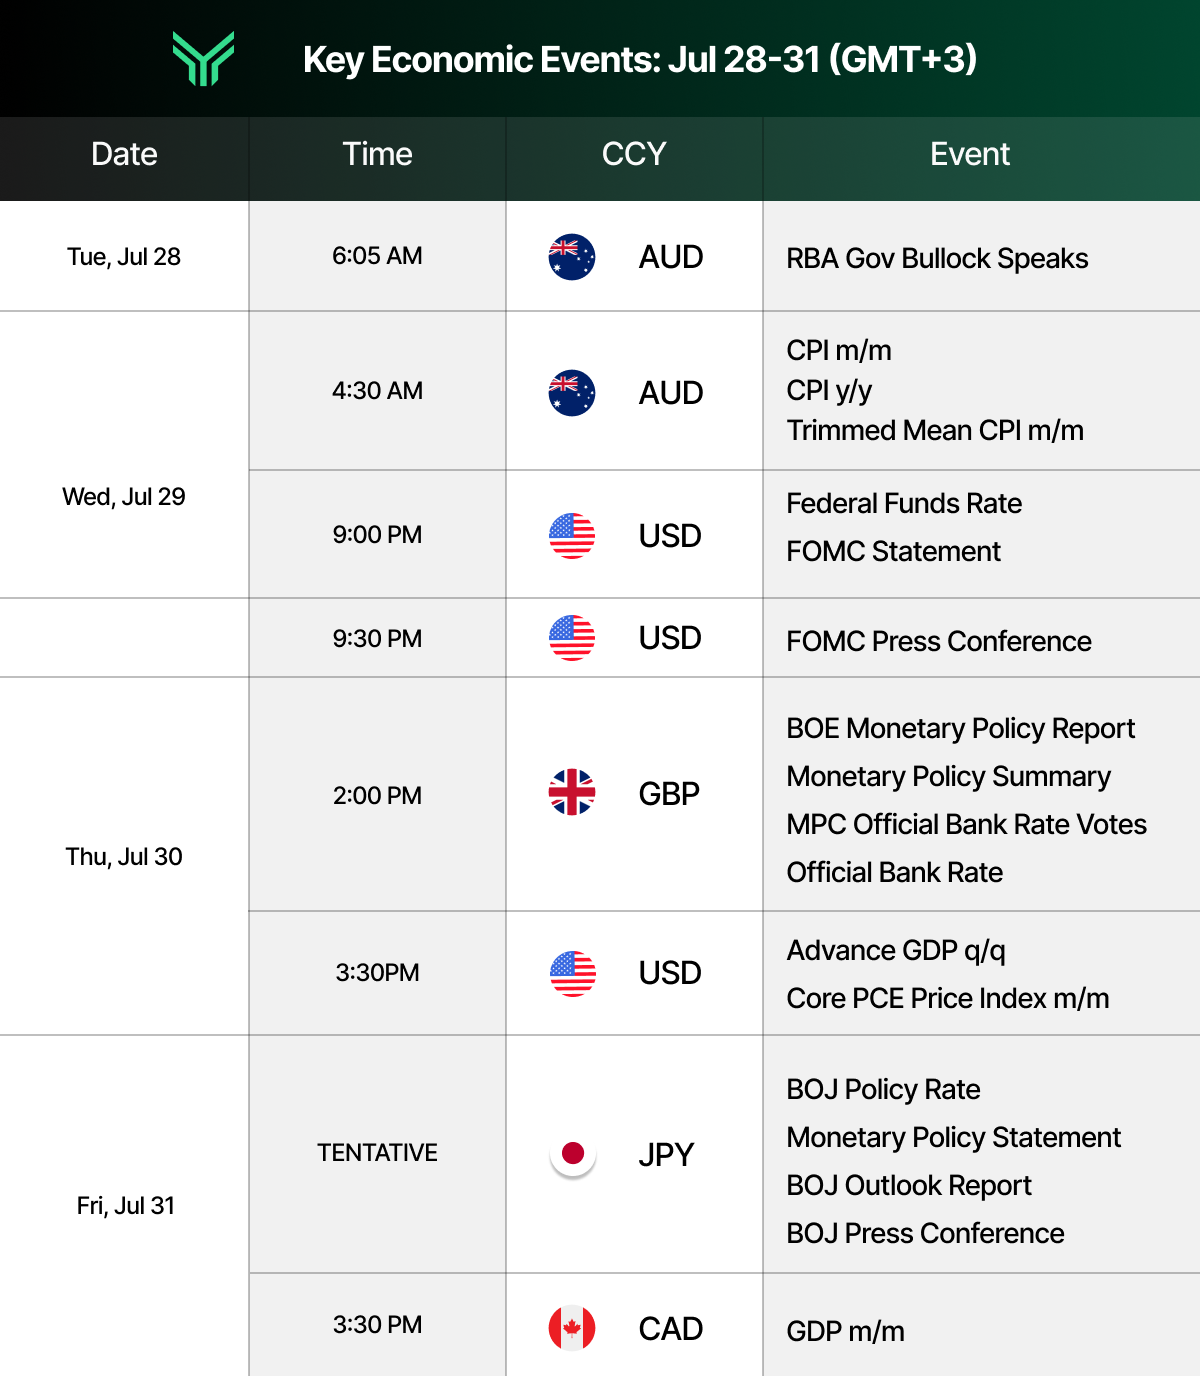Click the time '4:30 AM'
Screen dimensions: 1200x1376
pyautogui.click(x=377, y=391)
